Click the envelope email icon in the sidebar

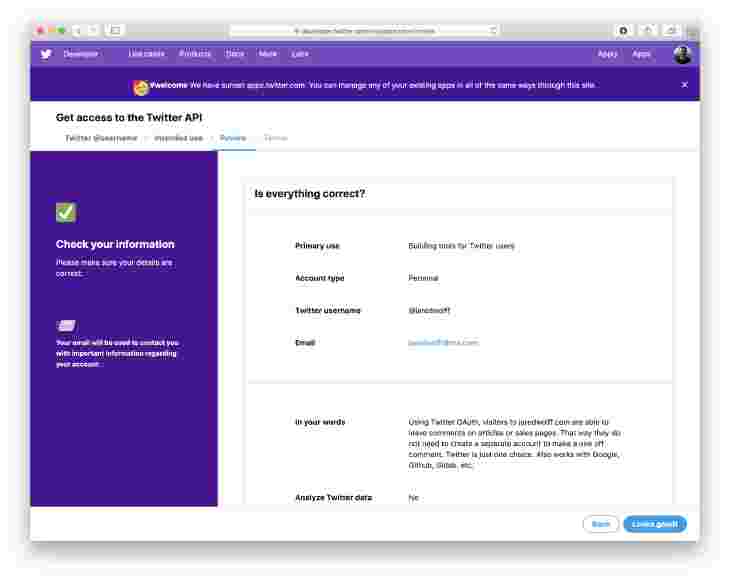pyautogui.click(x=66, y=325)
